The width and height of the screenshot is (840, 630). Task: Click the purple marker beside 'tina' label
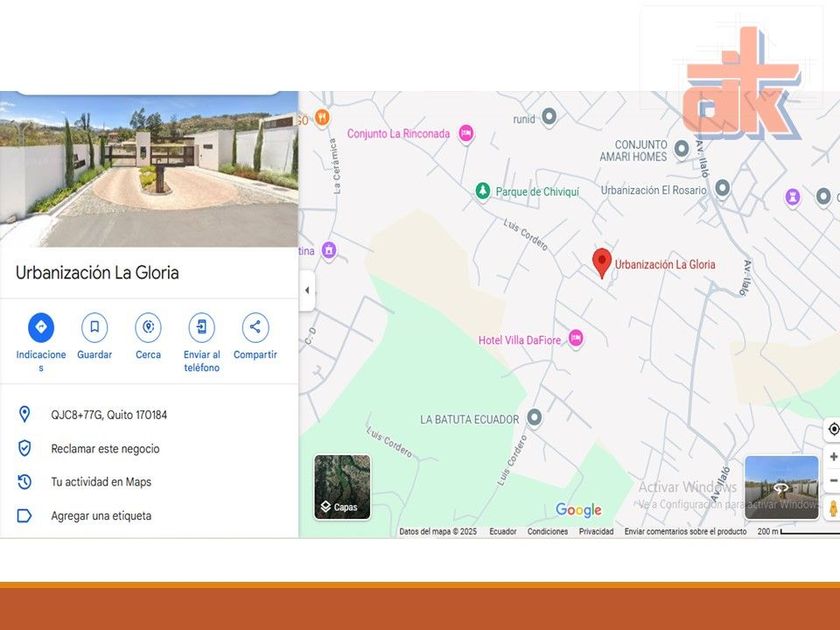click(329, 250)
